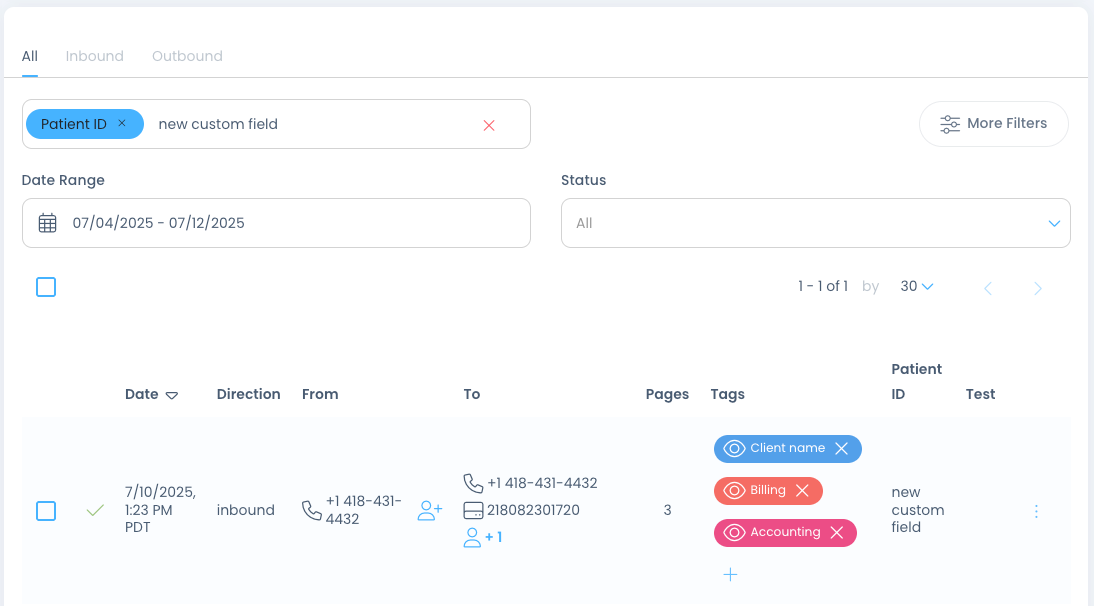Remove the Client name tag
The image size is (1094, 606).
tap(841, 449)
